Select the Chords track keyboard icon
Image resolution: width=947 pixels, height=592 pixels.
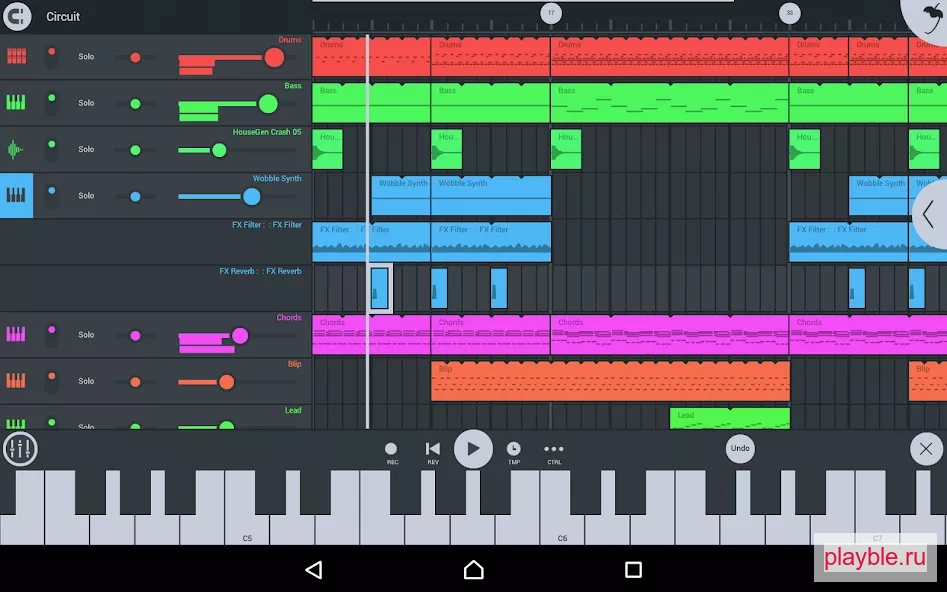(x=16, y=334)
